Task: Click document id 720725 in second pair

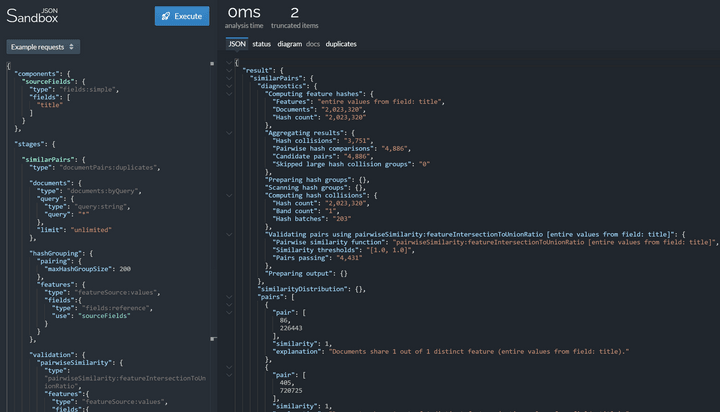Action: point(291,391)
